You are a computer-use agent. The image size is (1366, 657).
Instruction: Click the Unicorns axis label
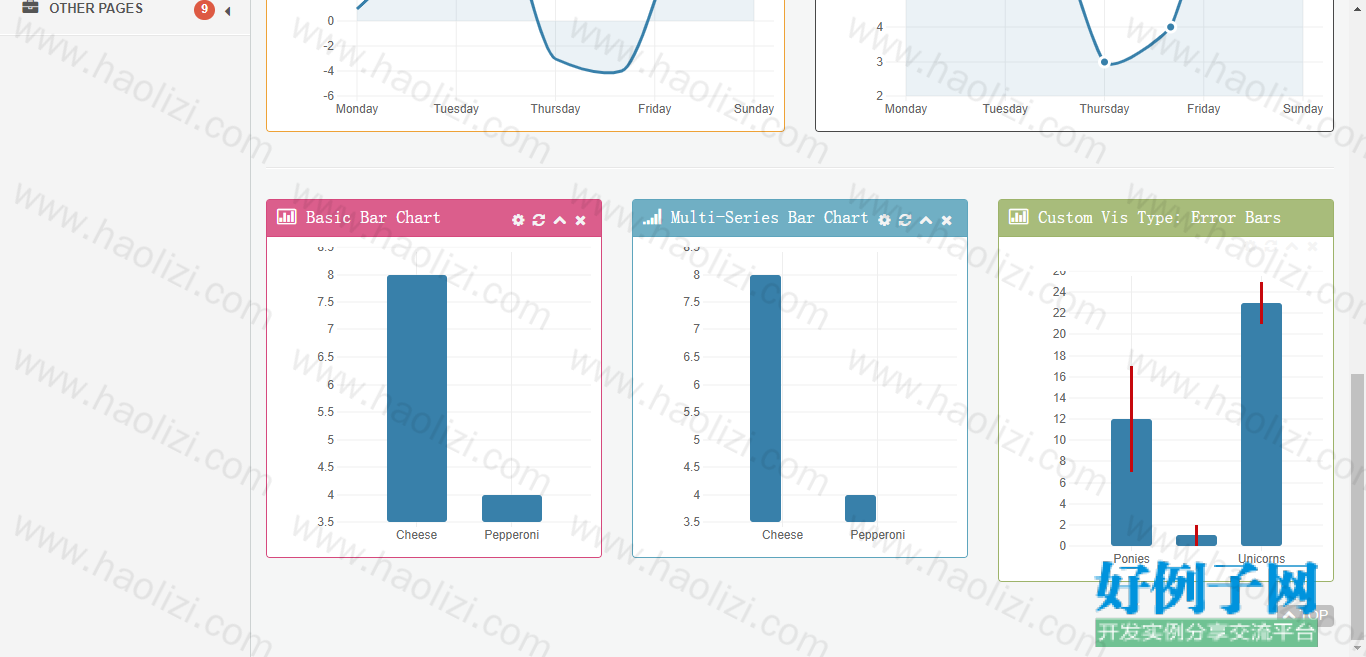coord(1261,559)
